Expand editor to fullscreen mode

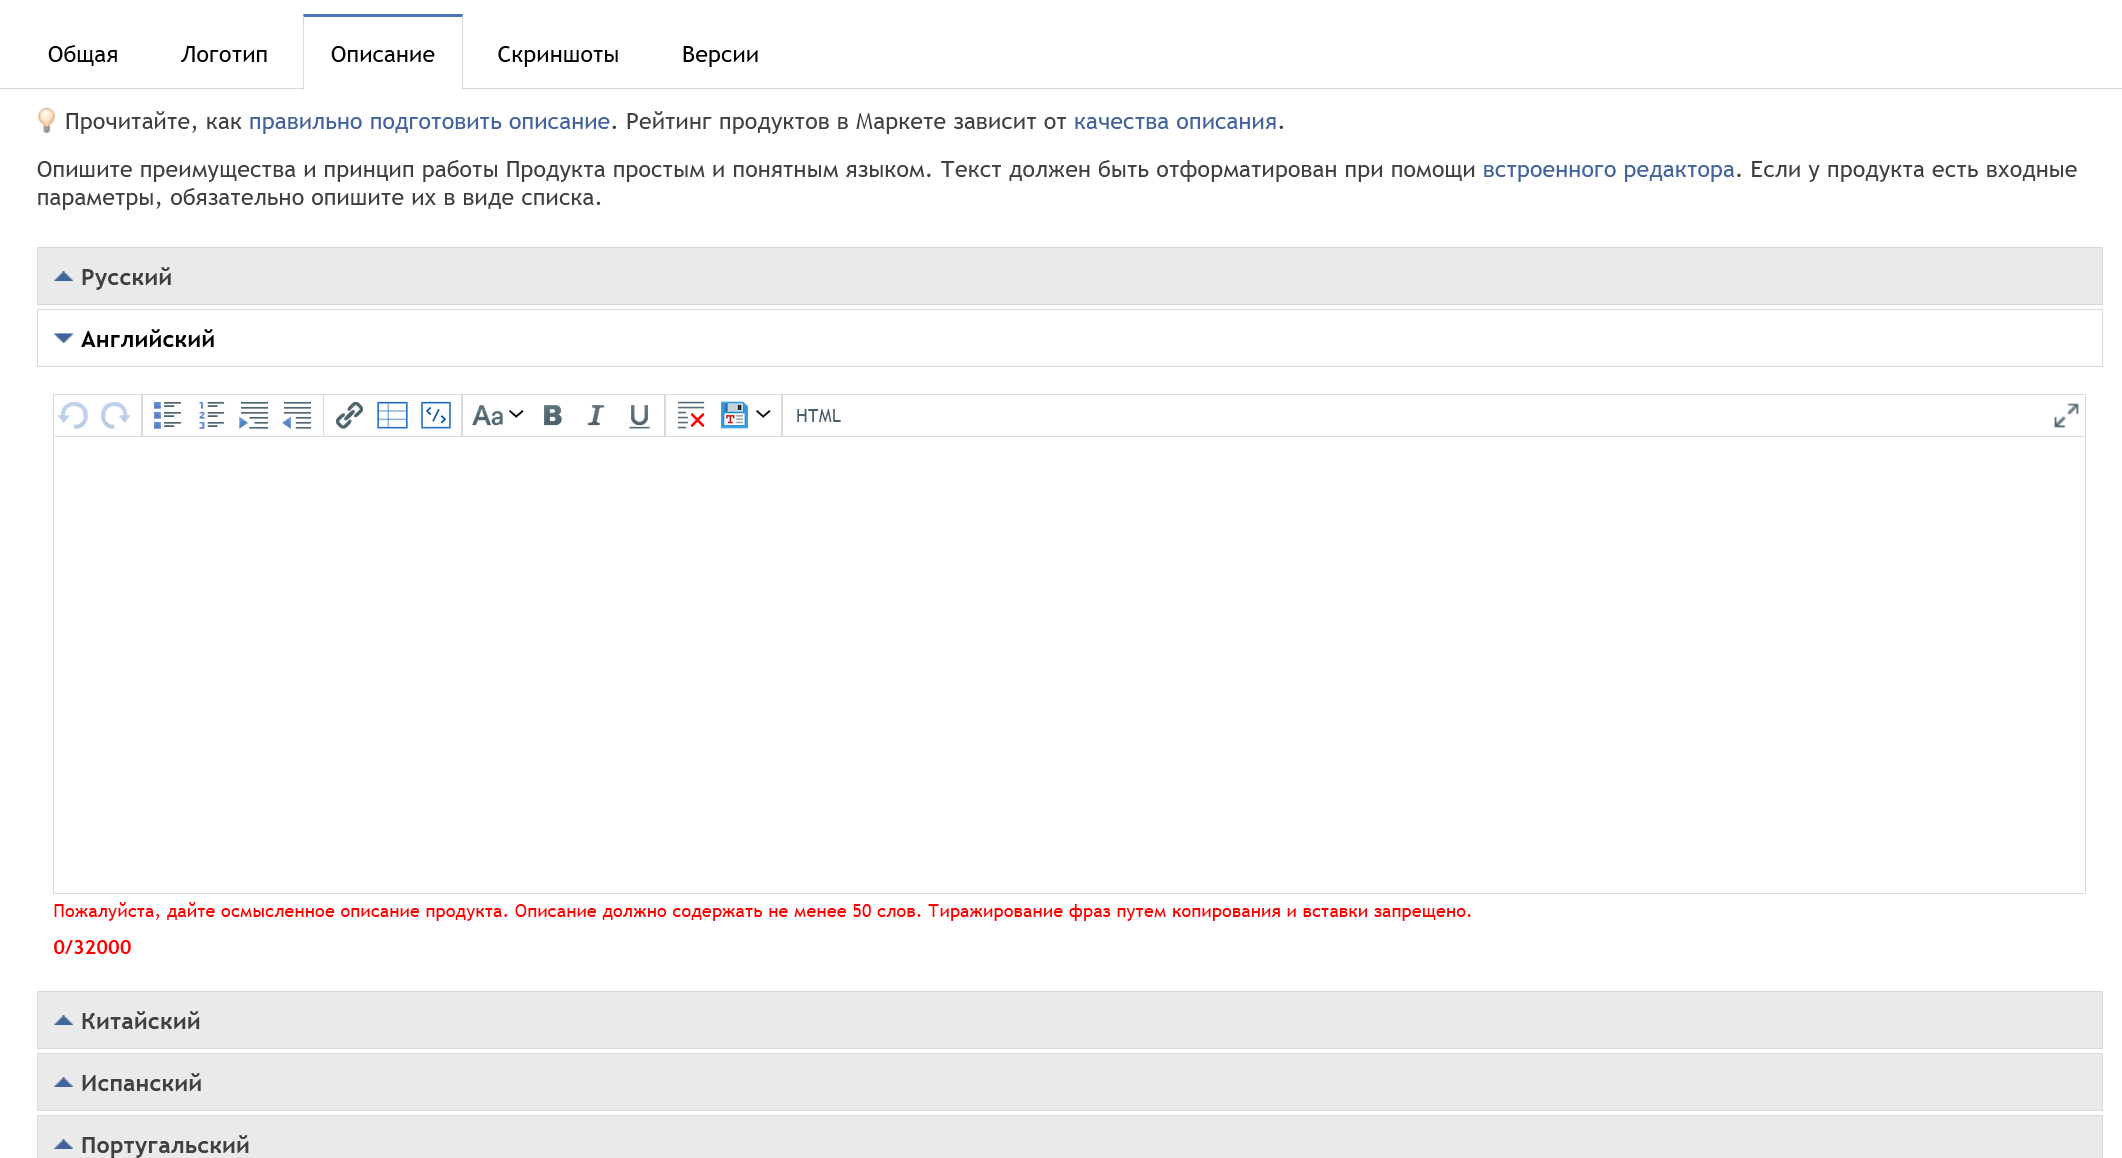click(x=2065, y=415)
